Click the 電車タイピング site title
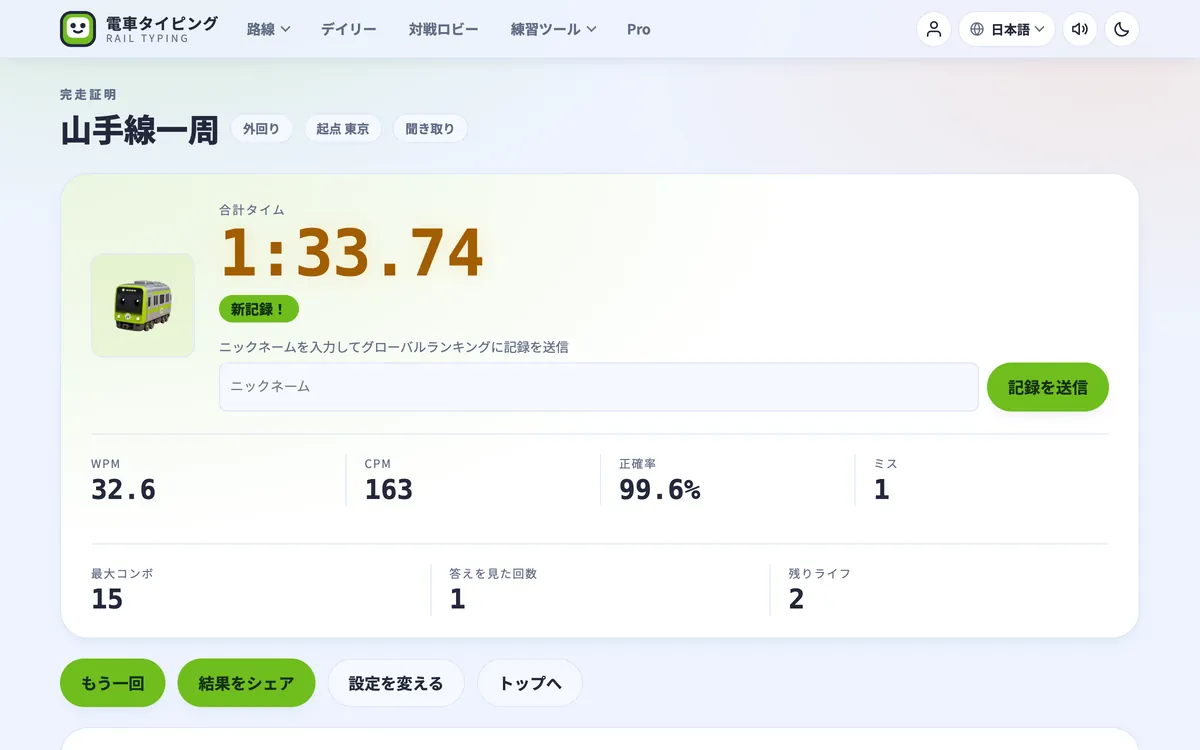 click(x=161, y=23)
